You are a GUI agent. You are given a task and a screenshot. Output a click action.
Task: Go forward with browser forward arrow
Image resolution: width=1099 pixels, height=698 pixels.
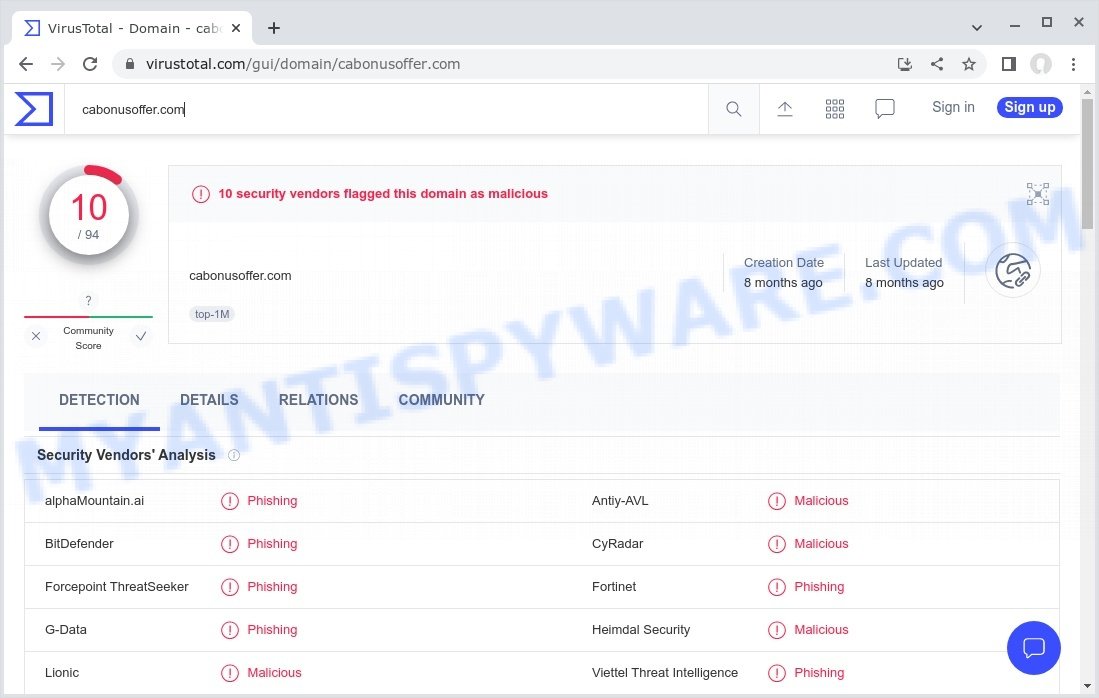(57, 64)
